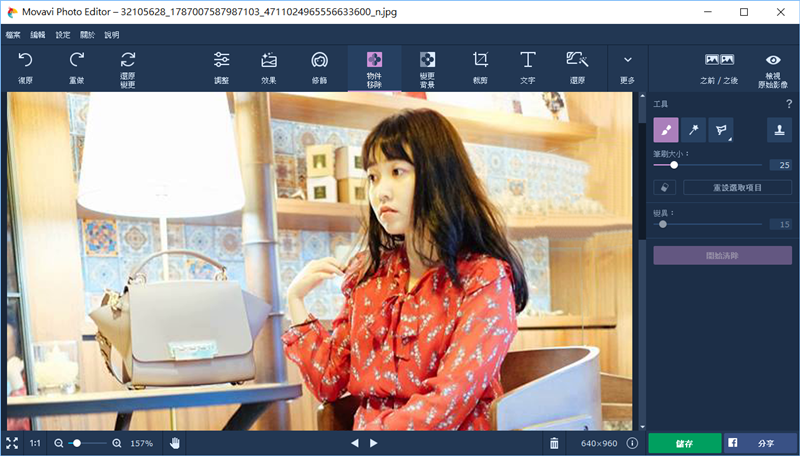This screenshot has height=456, width=800.
Task: Open the 檔案 (File) menu
Action: (13, 34)
